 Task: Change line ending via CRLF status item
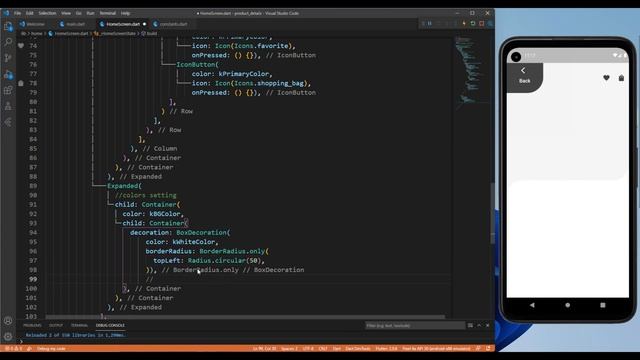click(323, 349)
